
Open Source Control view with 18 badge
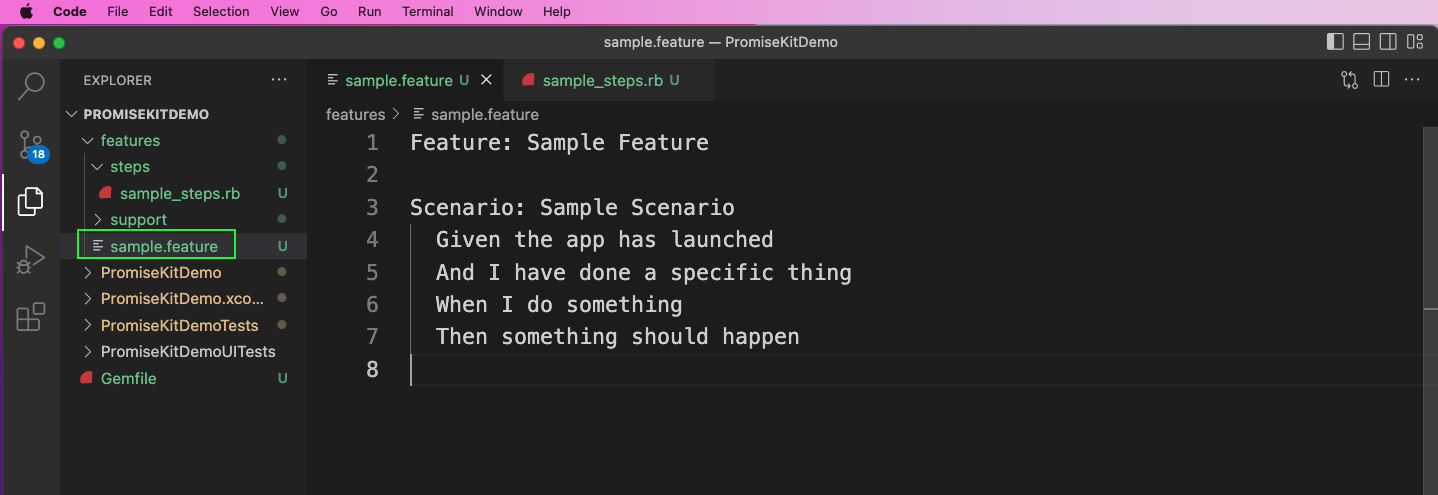31,146
